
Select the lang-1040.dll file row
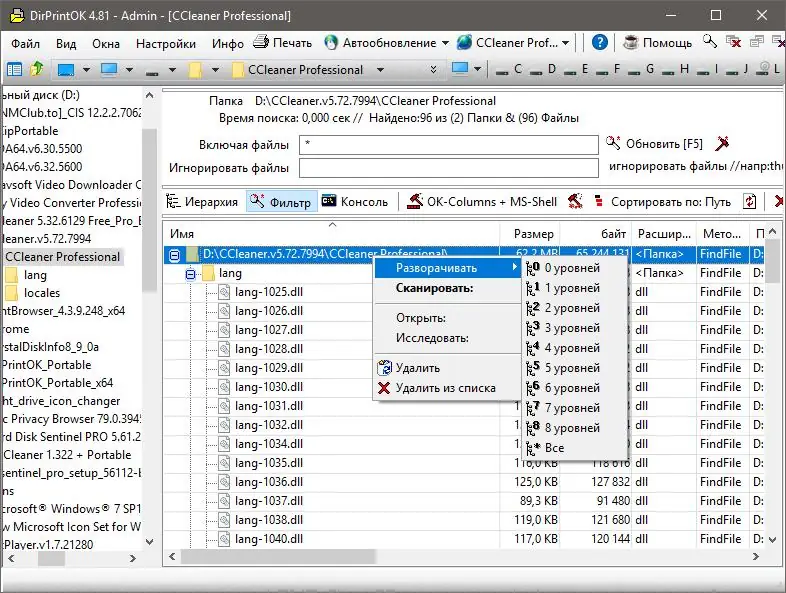pos(464,539)
